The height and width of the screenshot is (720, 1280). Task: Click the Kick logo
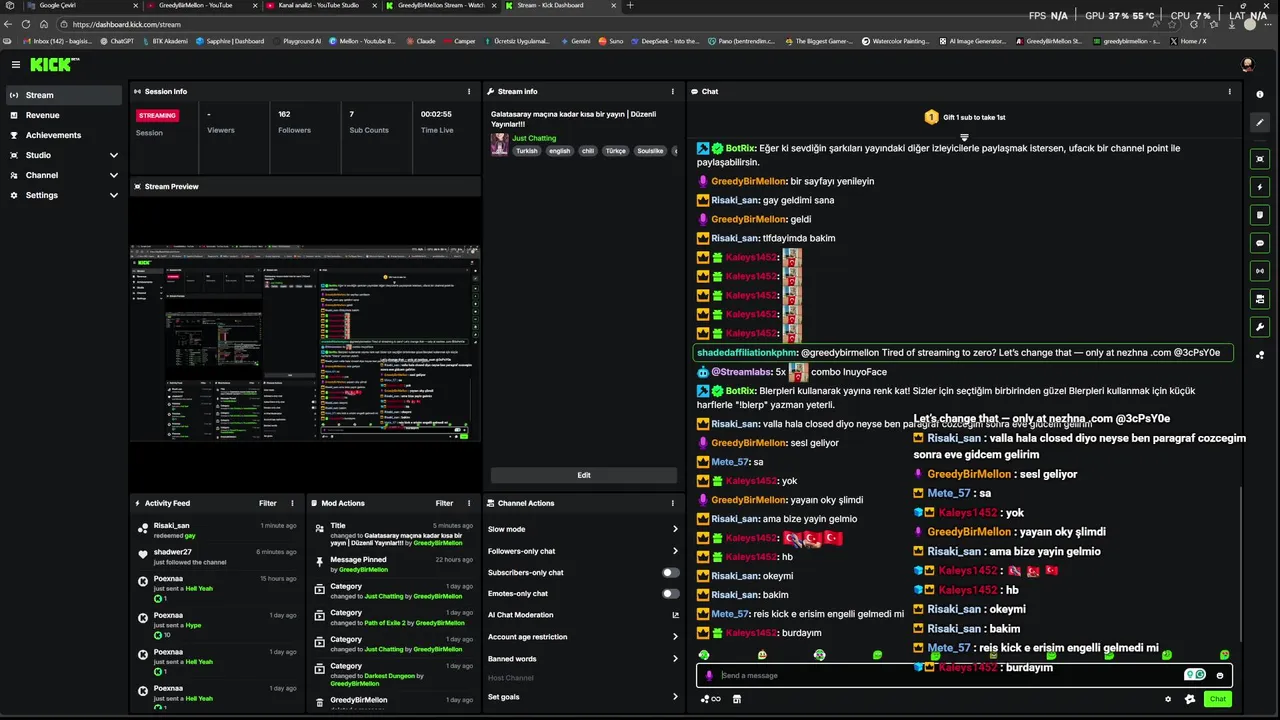pos(52,64)
